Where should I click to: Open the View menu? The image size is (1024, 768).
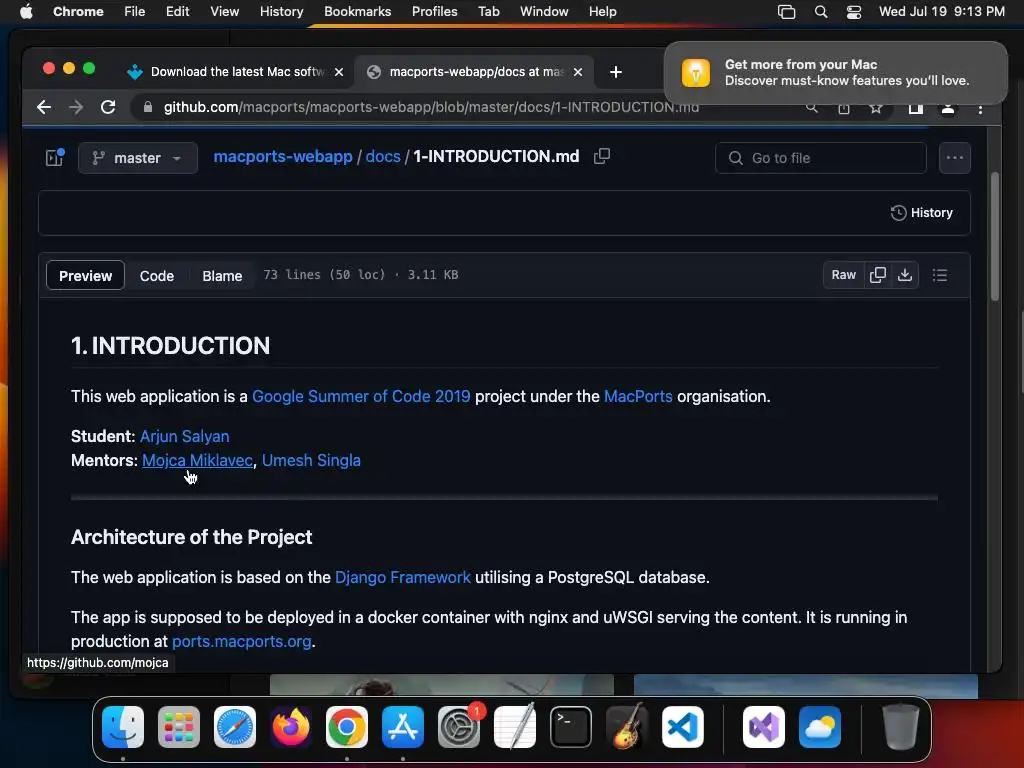coord(224,12)
